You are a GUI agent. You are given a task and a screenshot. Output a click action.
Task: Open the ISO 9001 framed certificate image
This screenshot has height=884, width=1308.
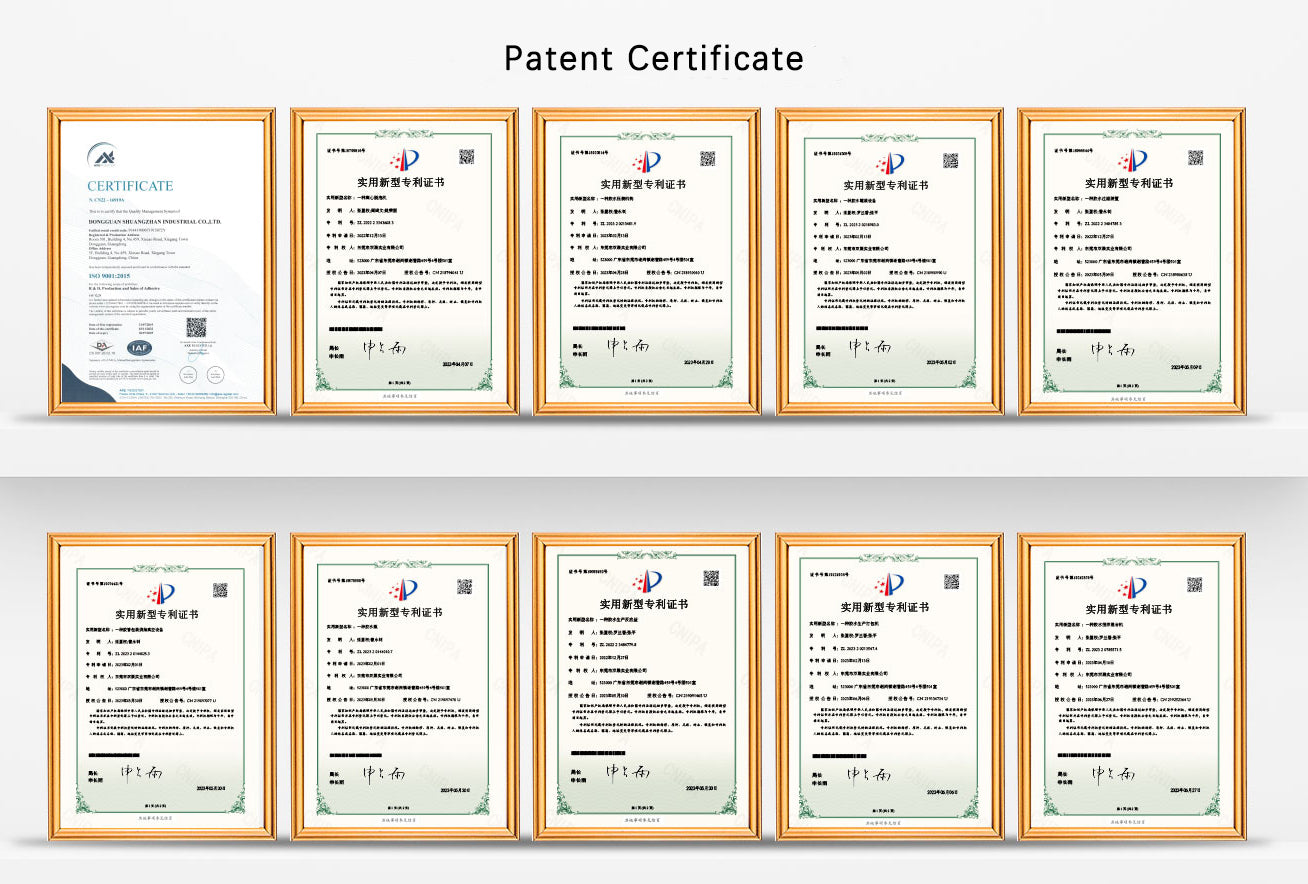pos(161,261)
